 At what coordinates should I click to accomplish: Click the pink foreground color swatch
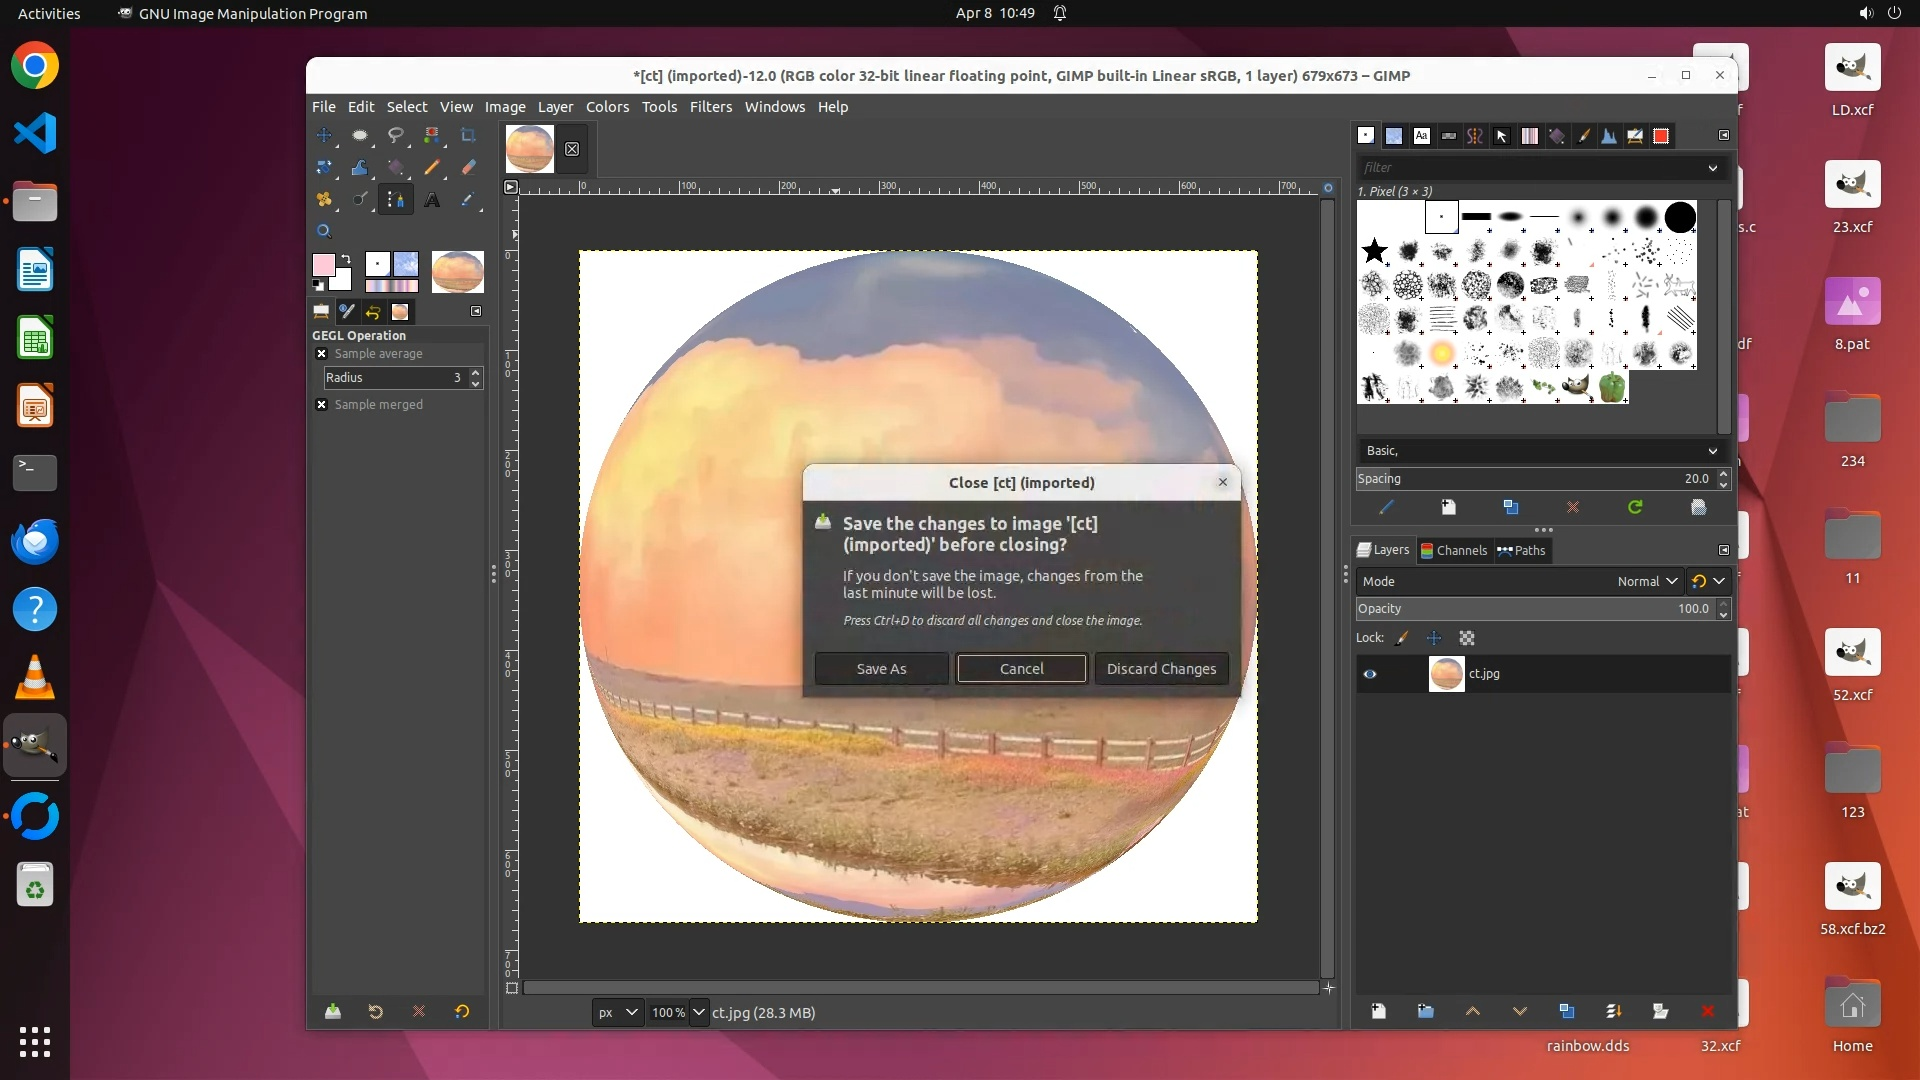(x=323, y=265)
